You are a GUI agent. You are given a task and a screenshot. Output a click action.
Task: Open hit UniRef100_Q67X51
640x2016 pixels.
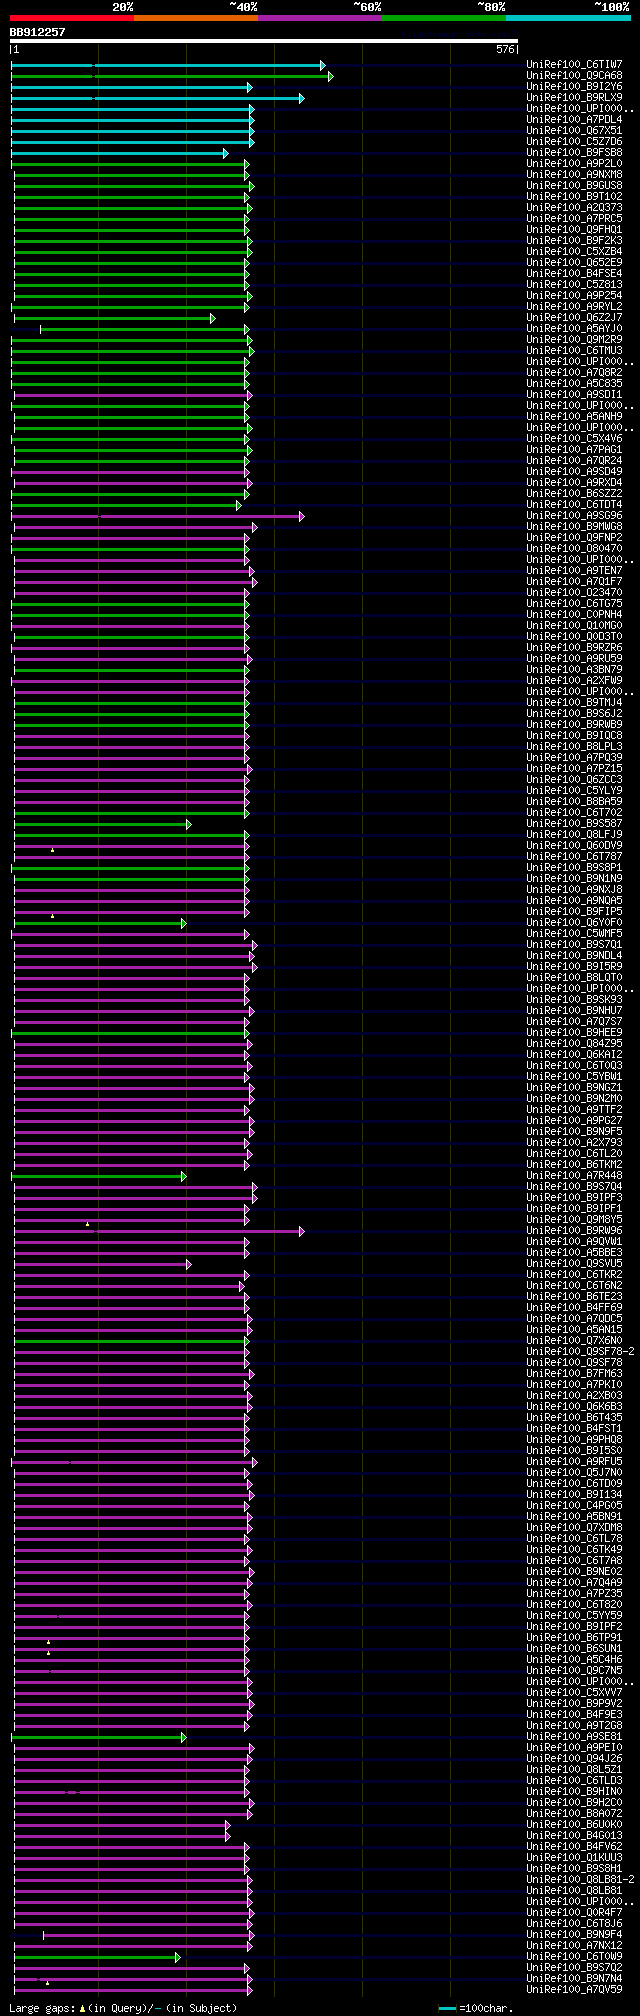574,131
